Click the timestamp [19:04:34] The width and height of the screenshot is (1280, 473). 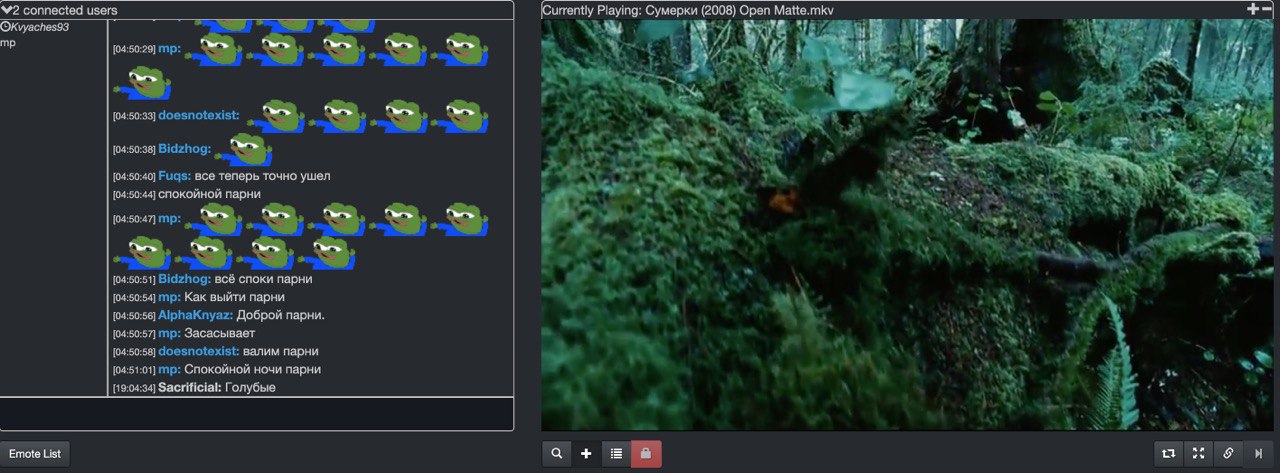tap(134, 388)
